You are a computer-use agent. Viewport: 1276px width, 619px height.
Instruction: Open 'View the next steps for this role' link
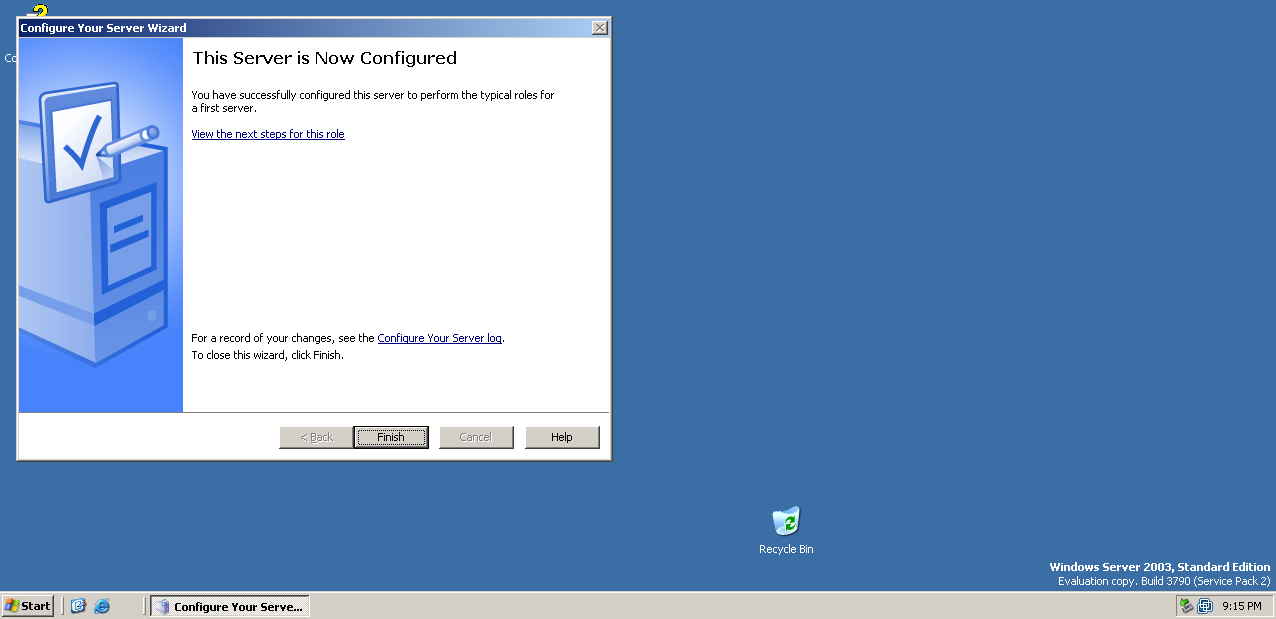click(x=268, y=134)
